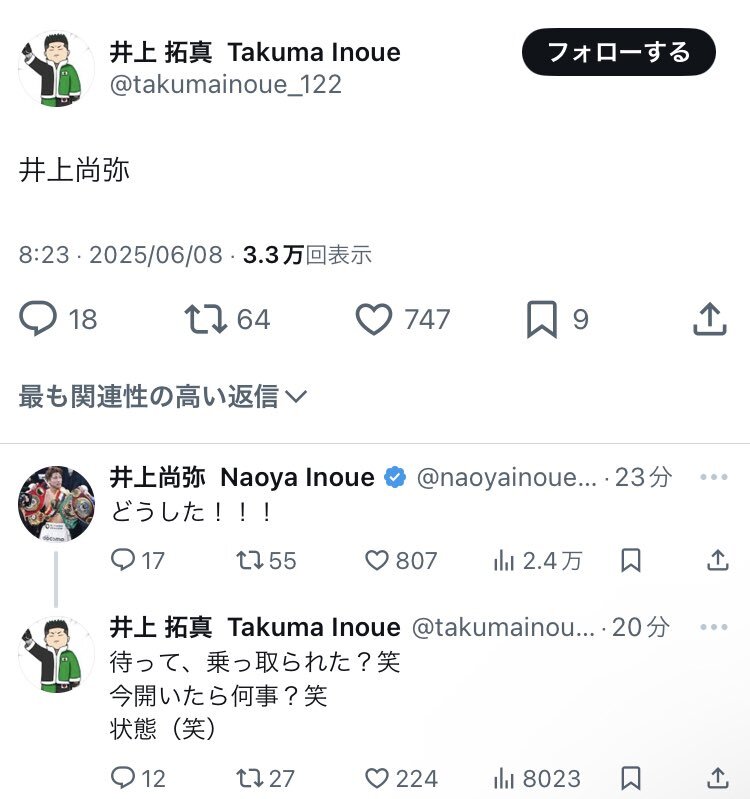Image resolution: width=750 pixels, height=799 pixels.
Task: Retweet the main post showing 64 reposts
Action: (227, 319)
